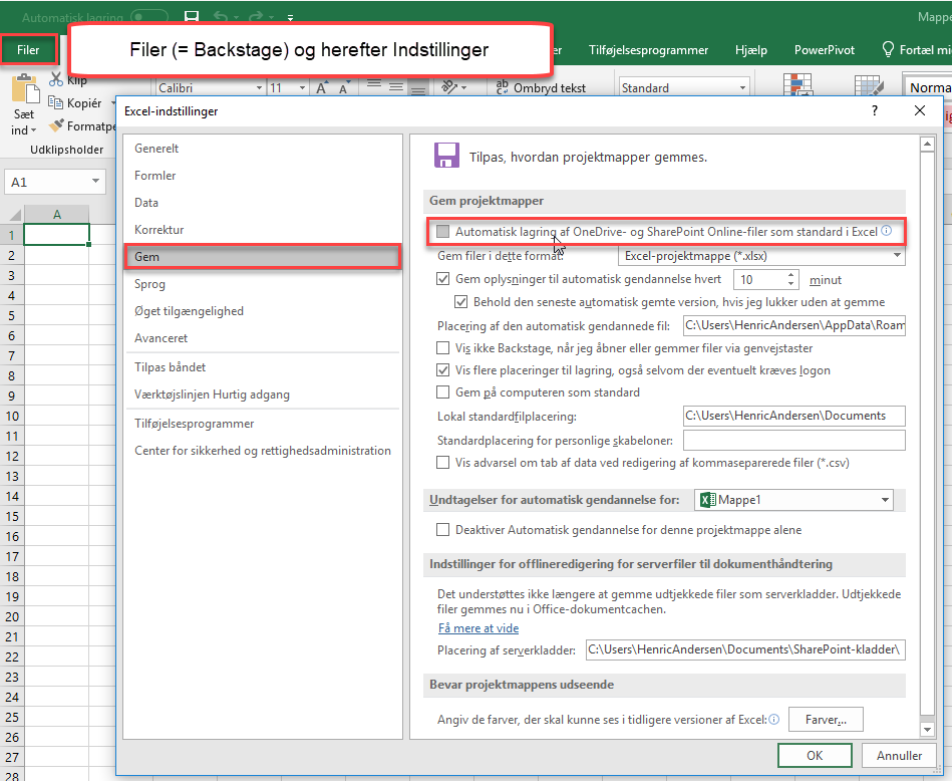The image size is (952, 781).
Task: Click the purple floppy disk header icon
Action: pyautogui.click(x=446, y=155)
